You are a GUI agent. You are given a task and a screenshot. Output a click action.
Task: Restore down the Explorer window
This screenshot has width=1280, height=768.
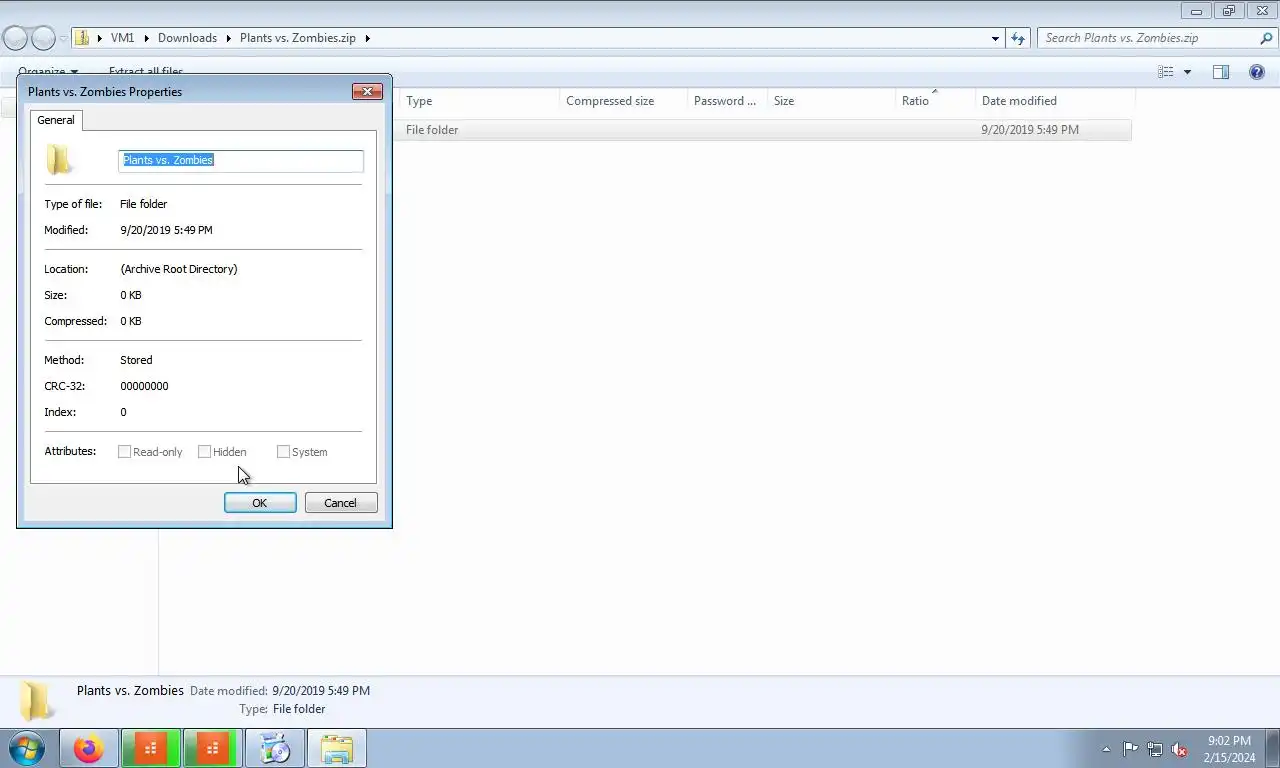coord(1229,11)
